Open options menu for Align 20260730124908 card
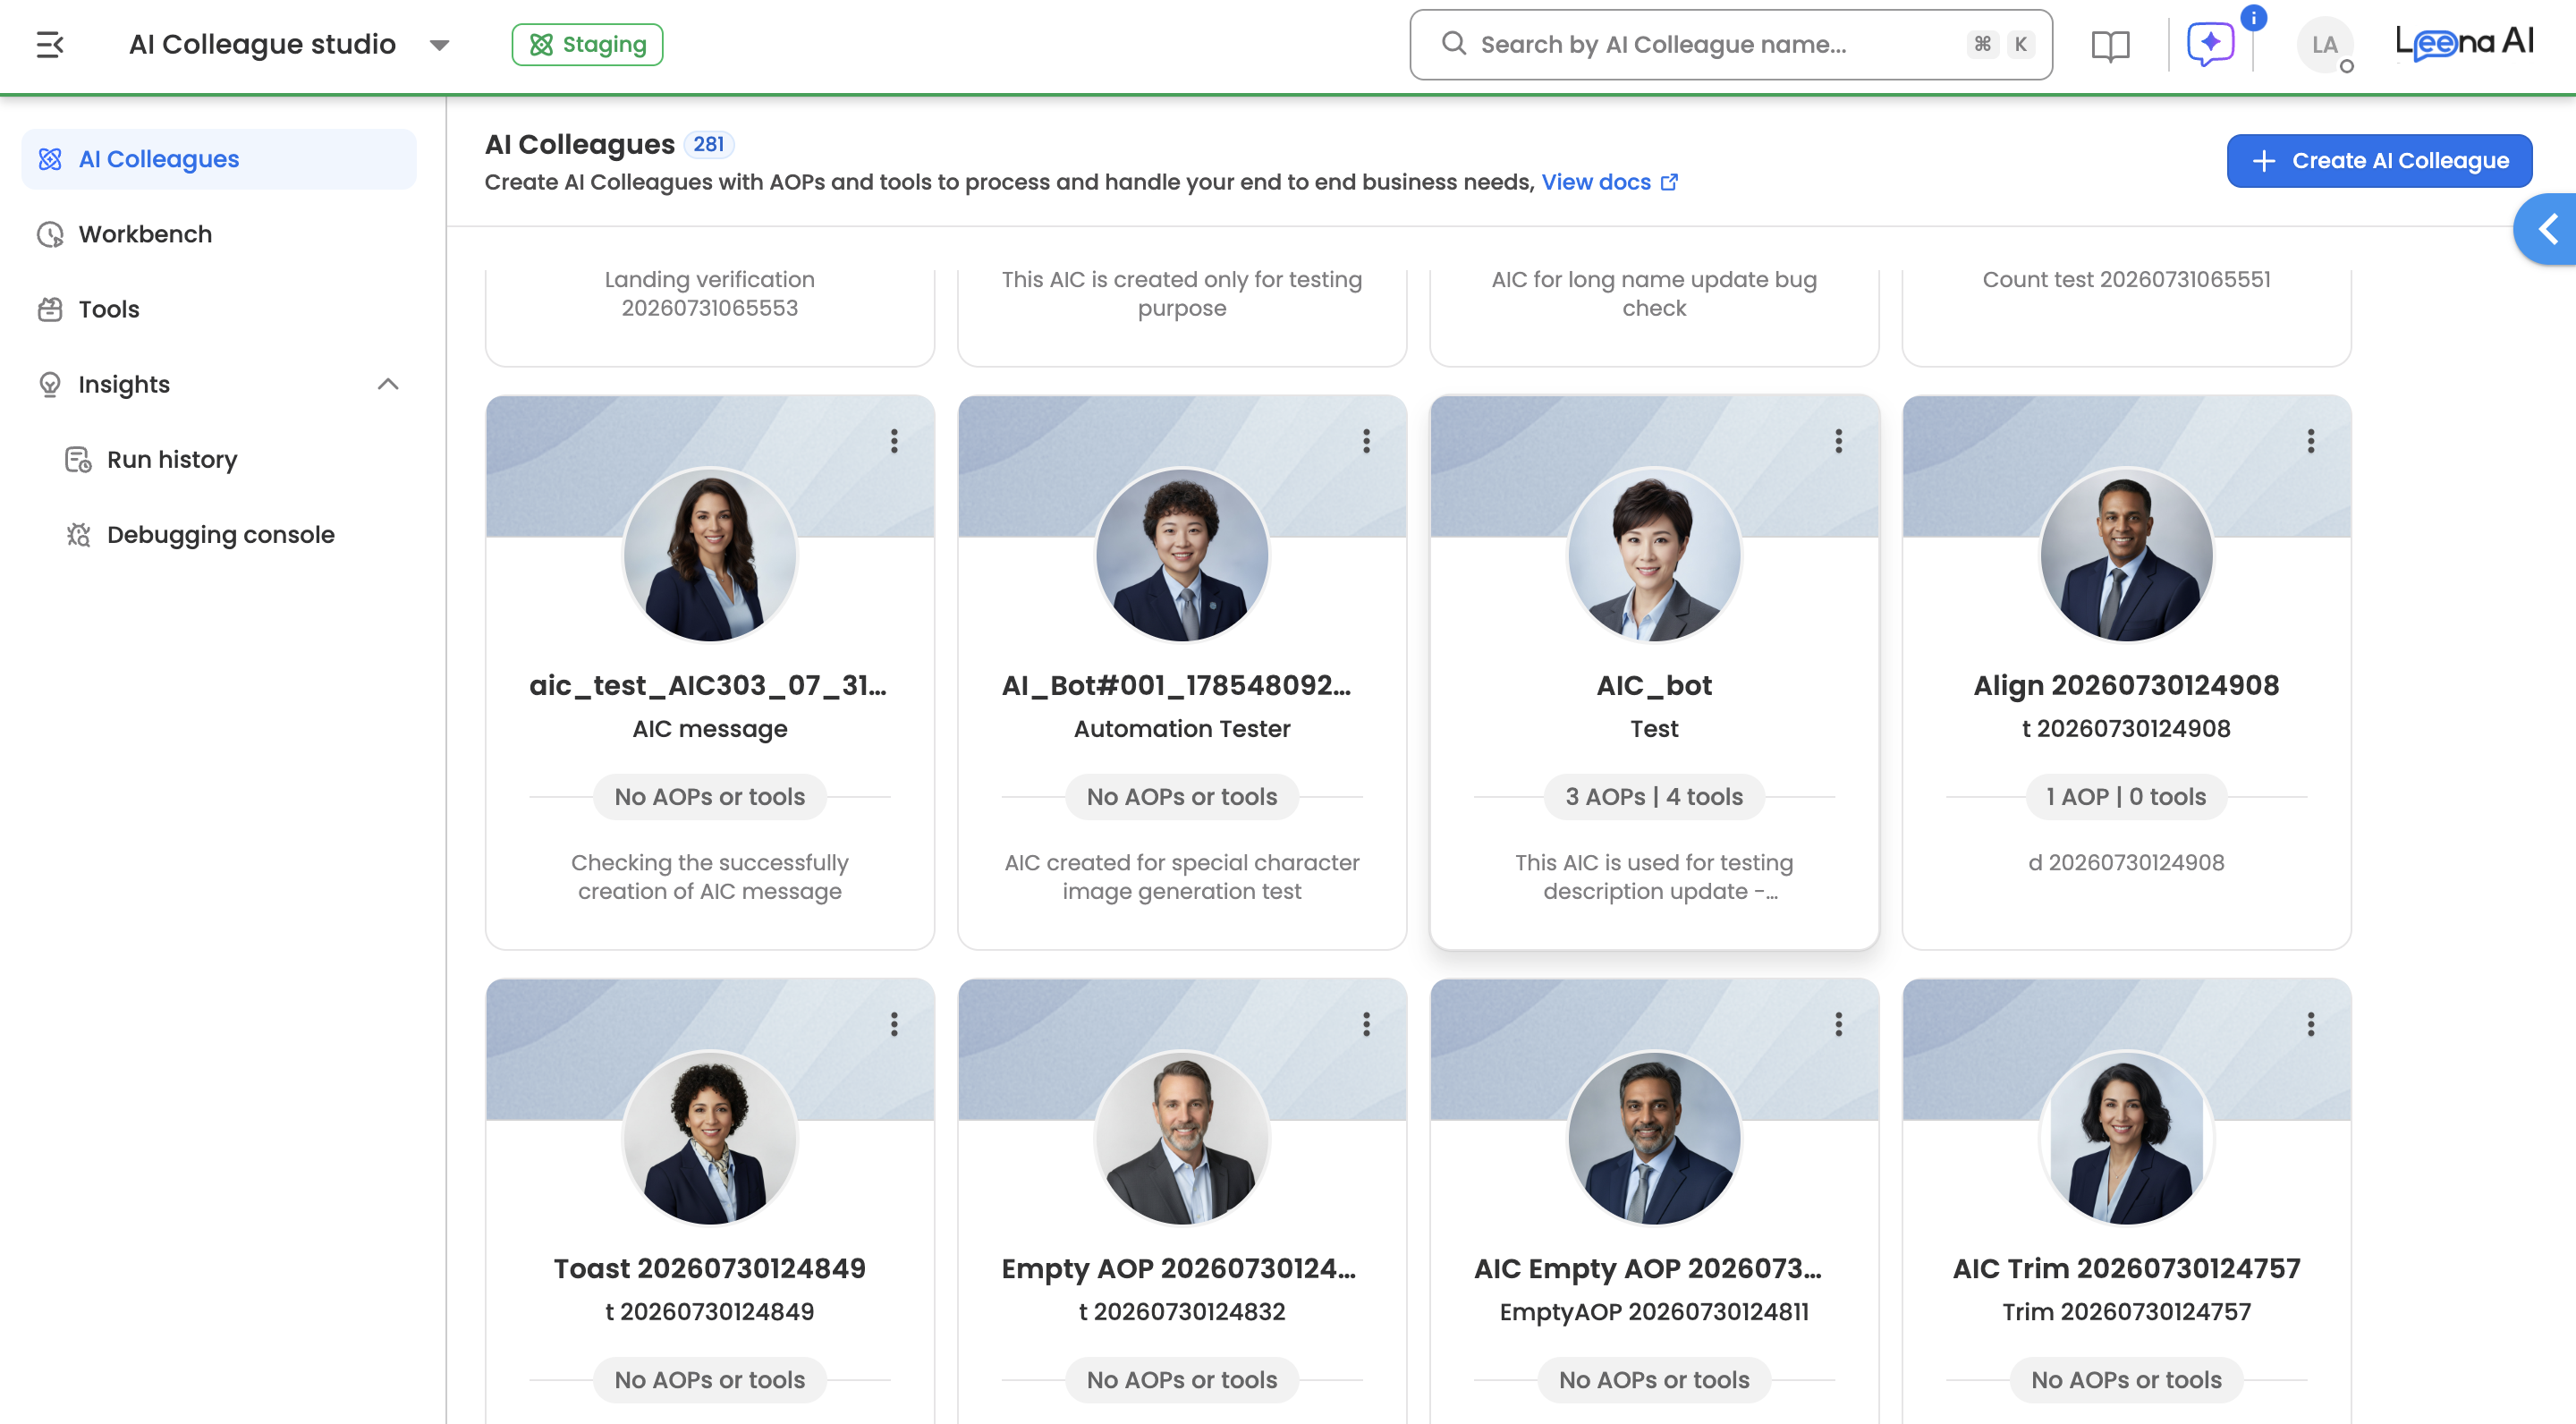This screenshot has width=2576, height=1424. (x=2310, y=441)
